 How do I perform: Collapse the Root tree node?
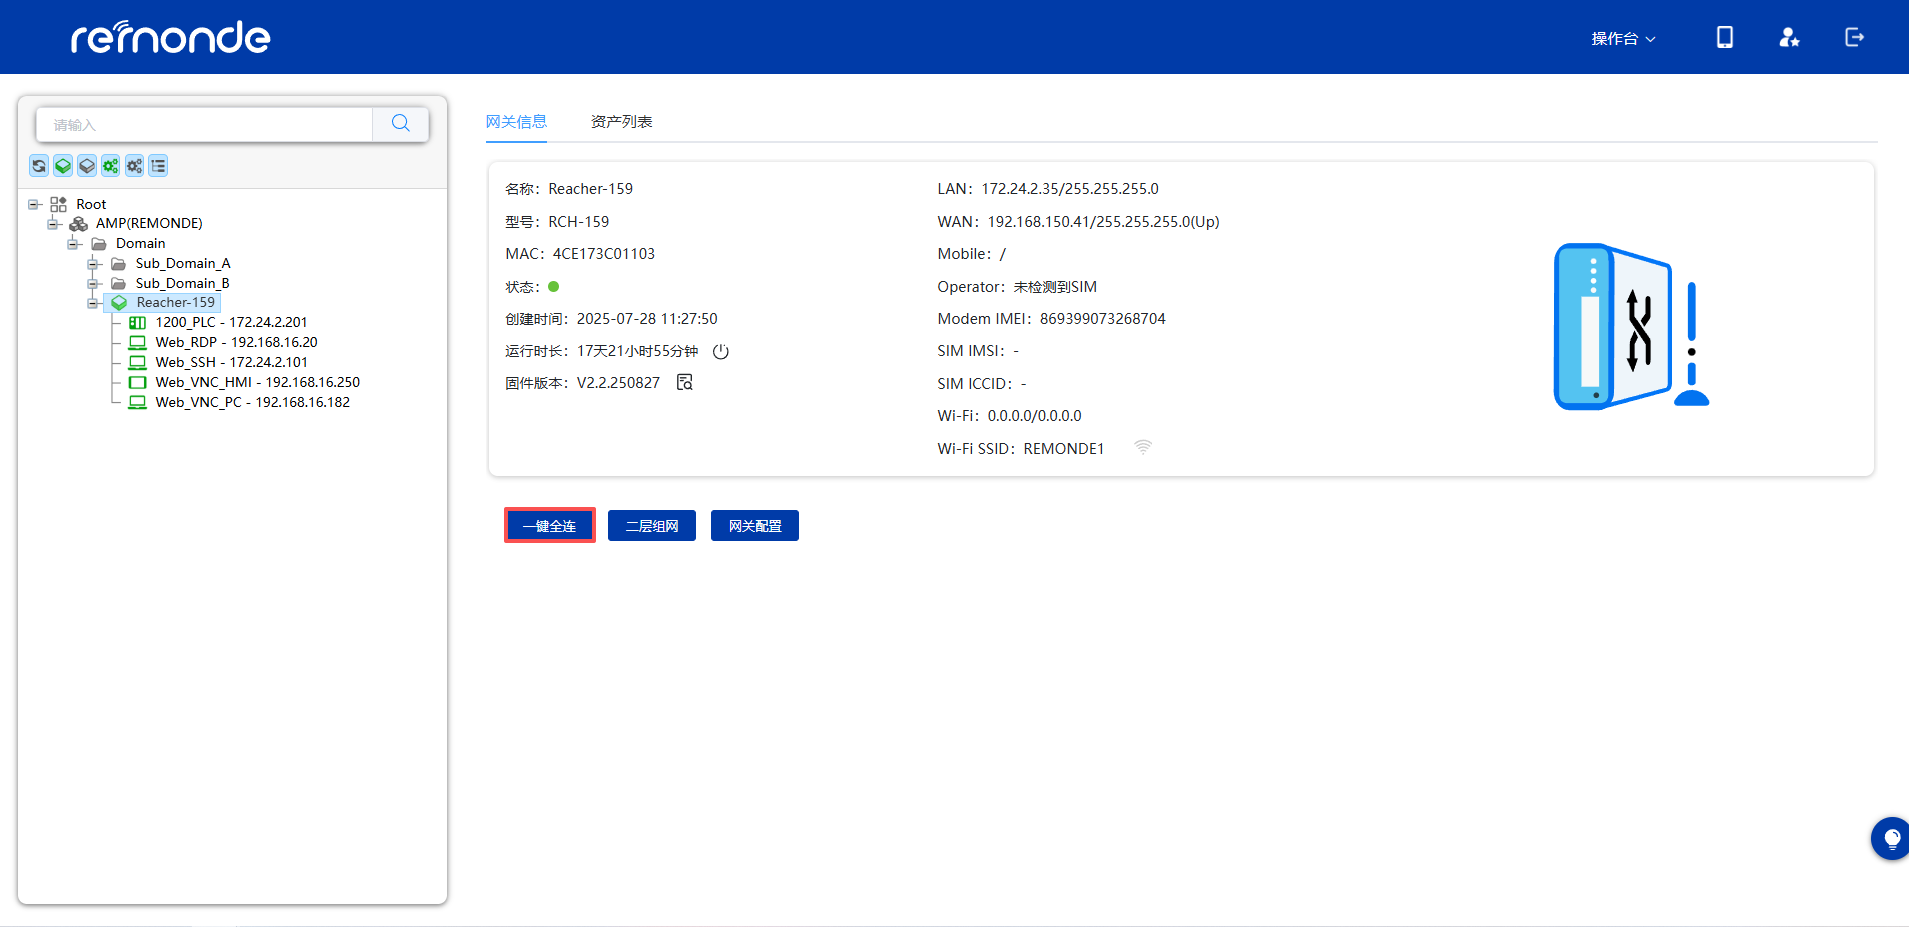(x=34, y=204)
